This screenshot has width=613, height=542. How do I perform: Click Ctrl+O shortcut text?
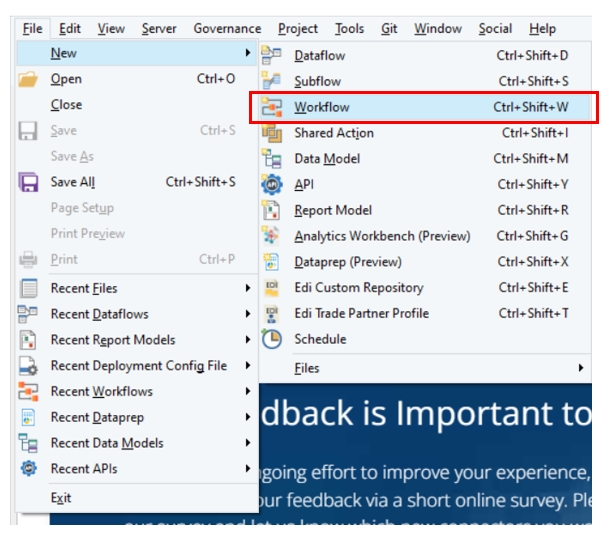coord(216,79)
